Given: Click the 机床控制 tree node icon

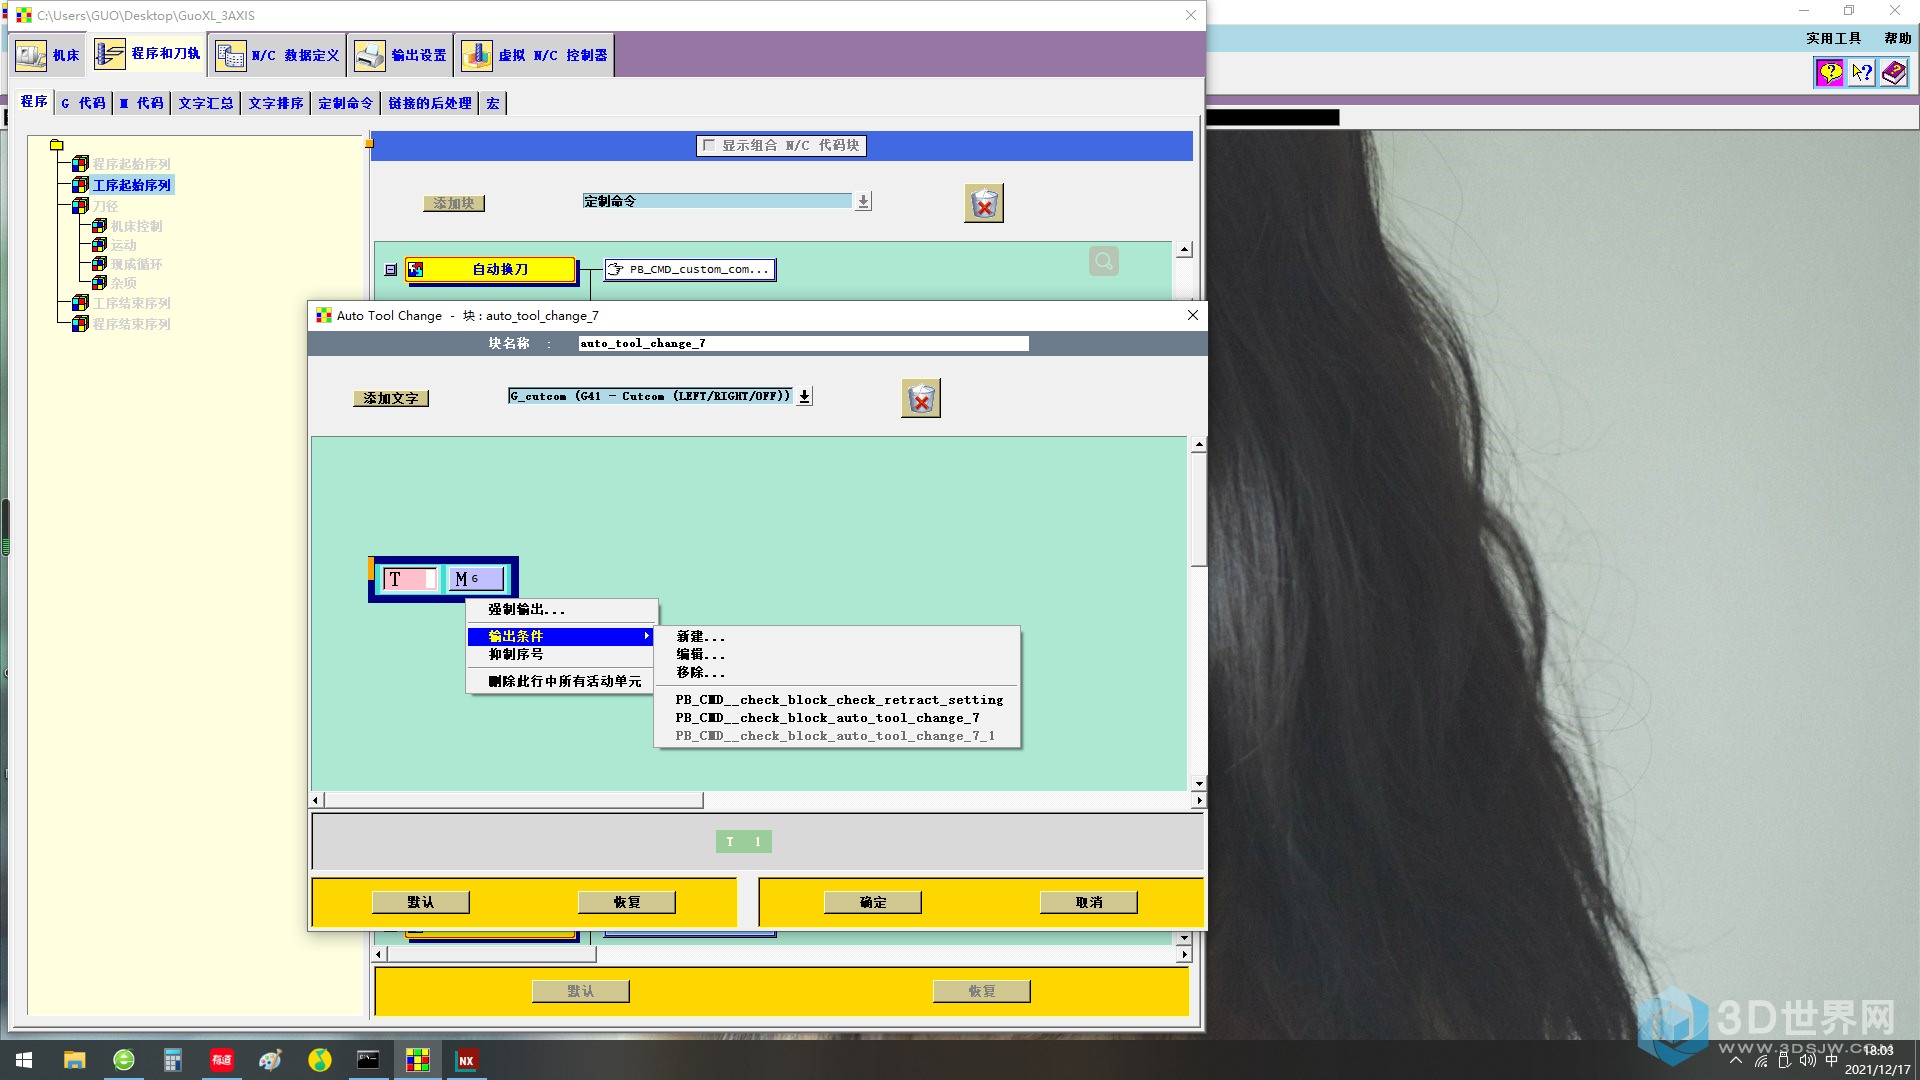Looking at the screenshot, I should coord(99,226).
